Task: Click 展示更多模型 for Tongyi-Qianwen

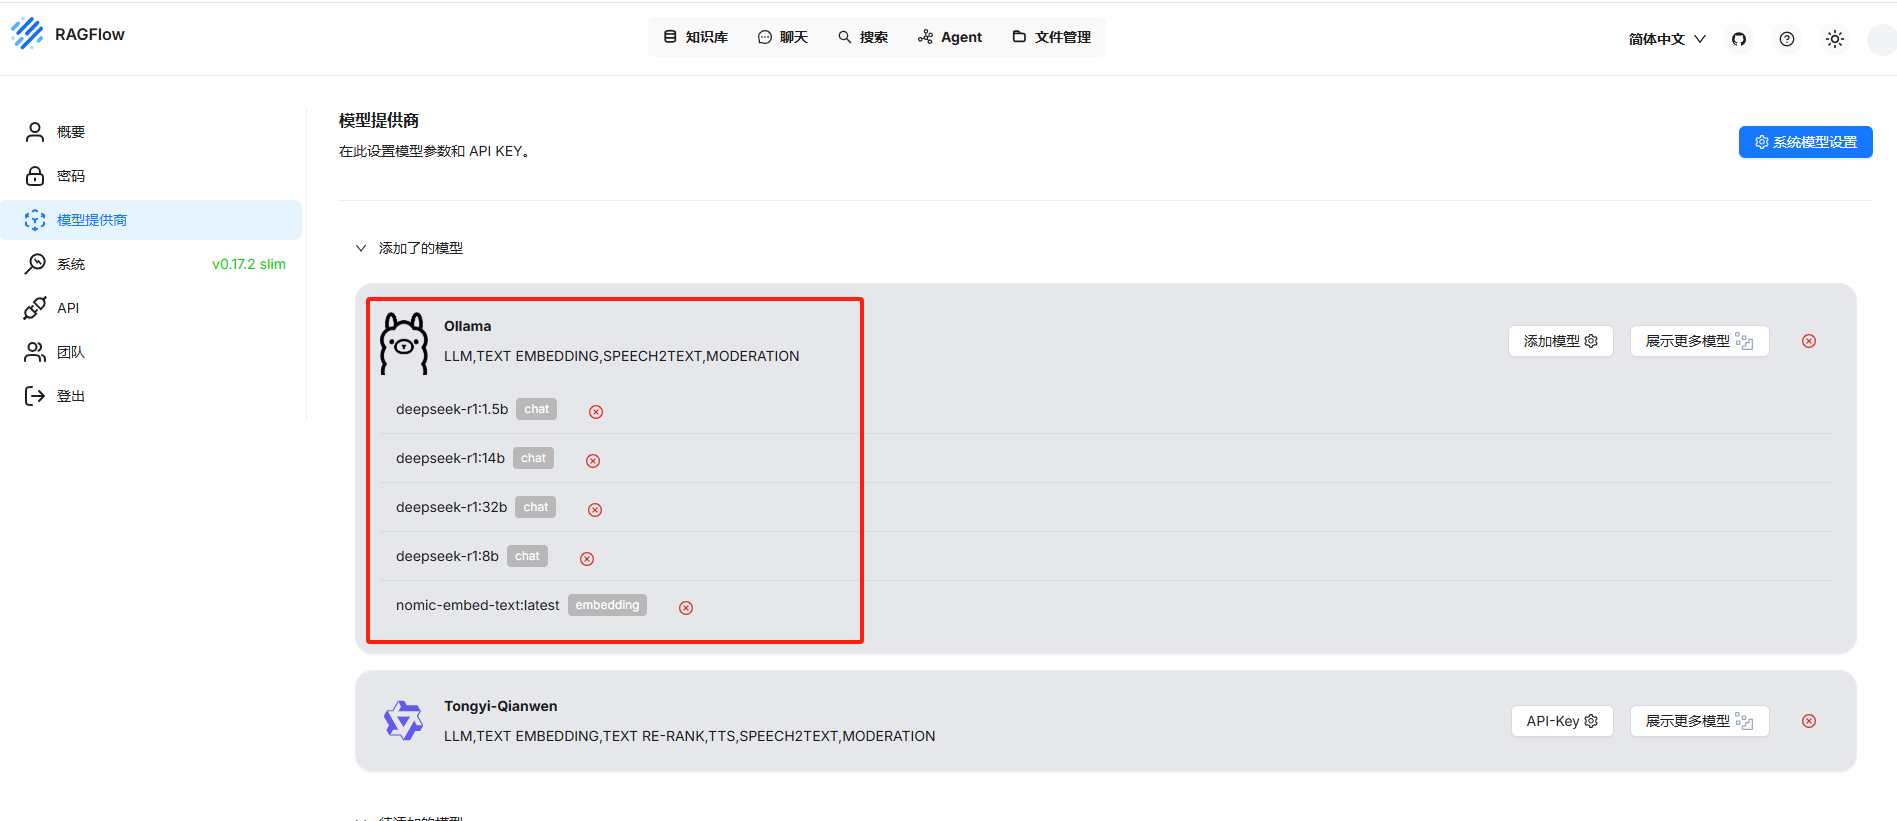Action: pos(1700,721)
